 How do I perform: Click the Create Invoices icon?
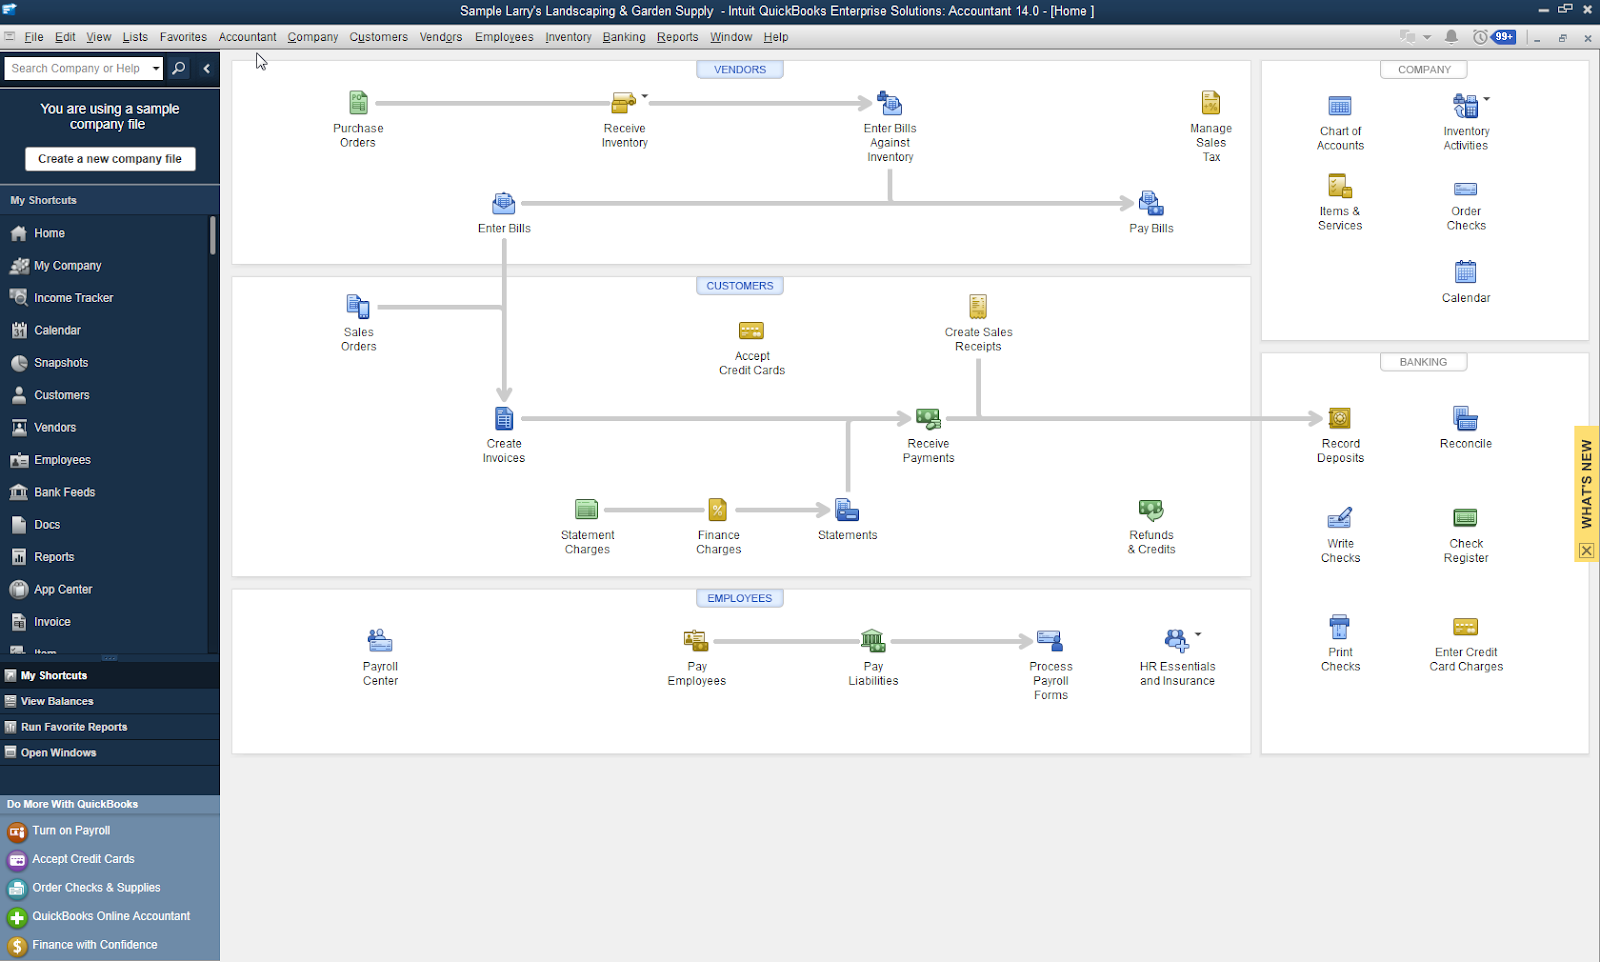(504, 418)
